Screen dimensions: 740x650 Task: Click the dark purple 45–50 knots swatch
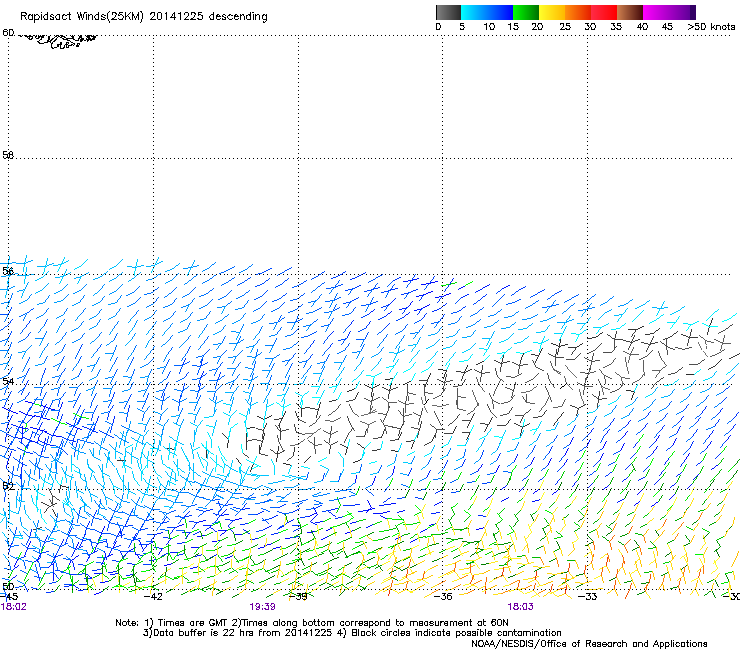click(x=682, y=12)
